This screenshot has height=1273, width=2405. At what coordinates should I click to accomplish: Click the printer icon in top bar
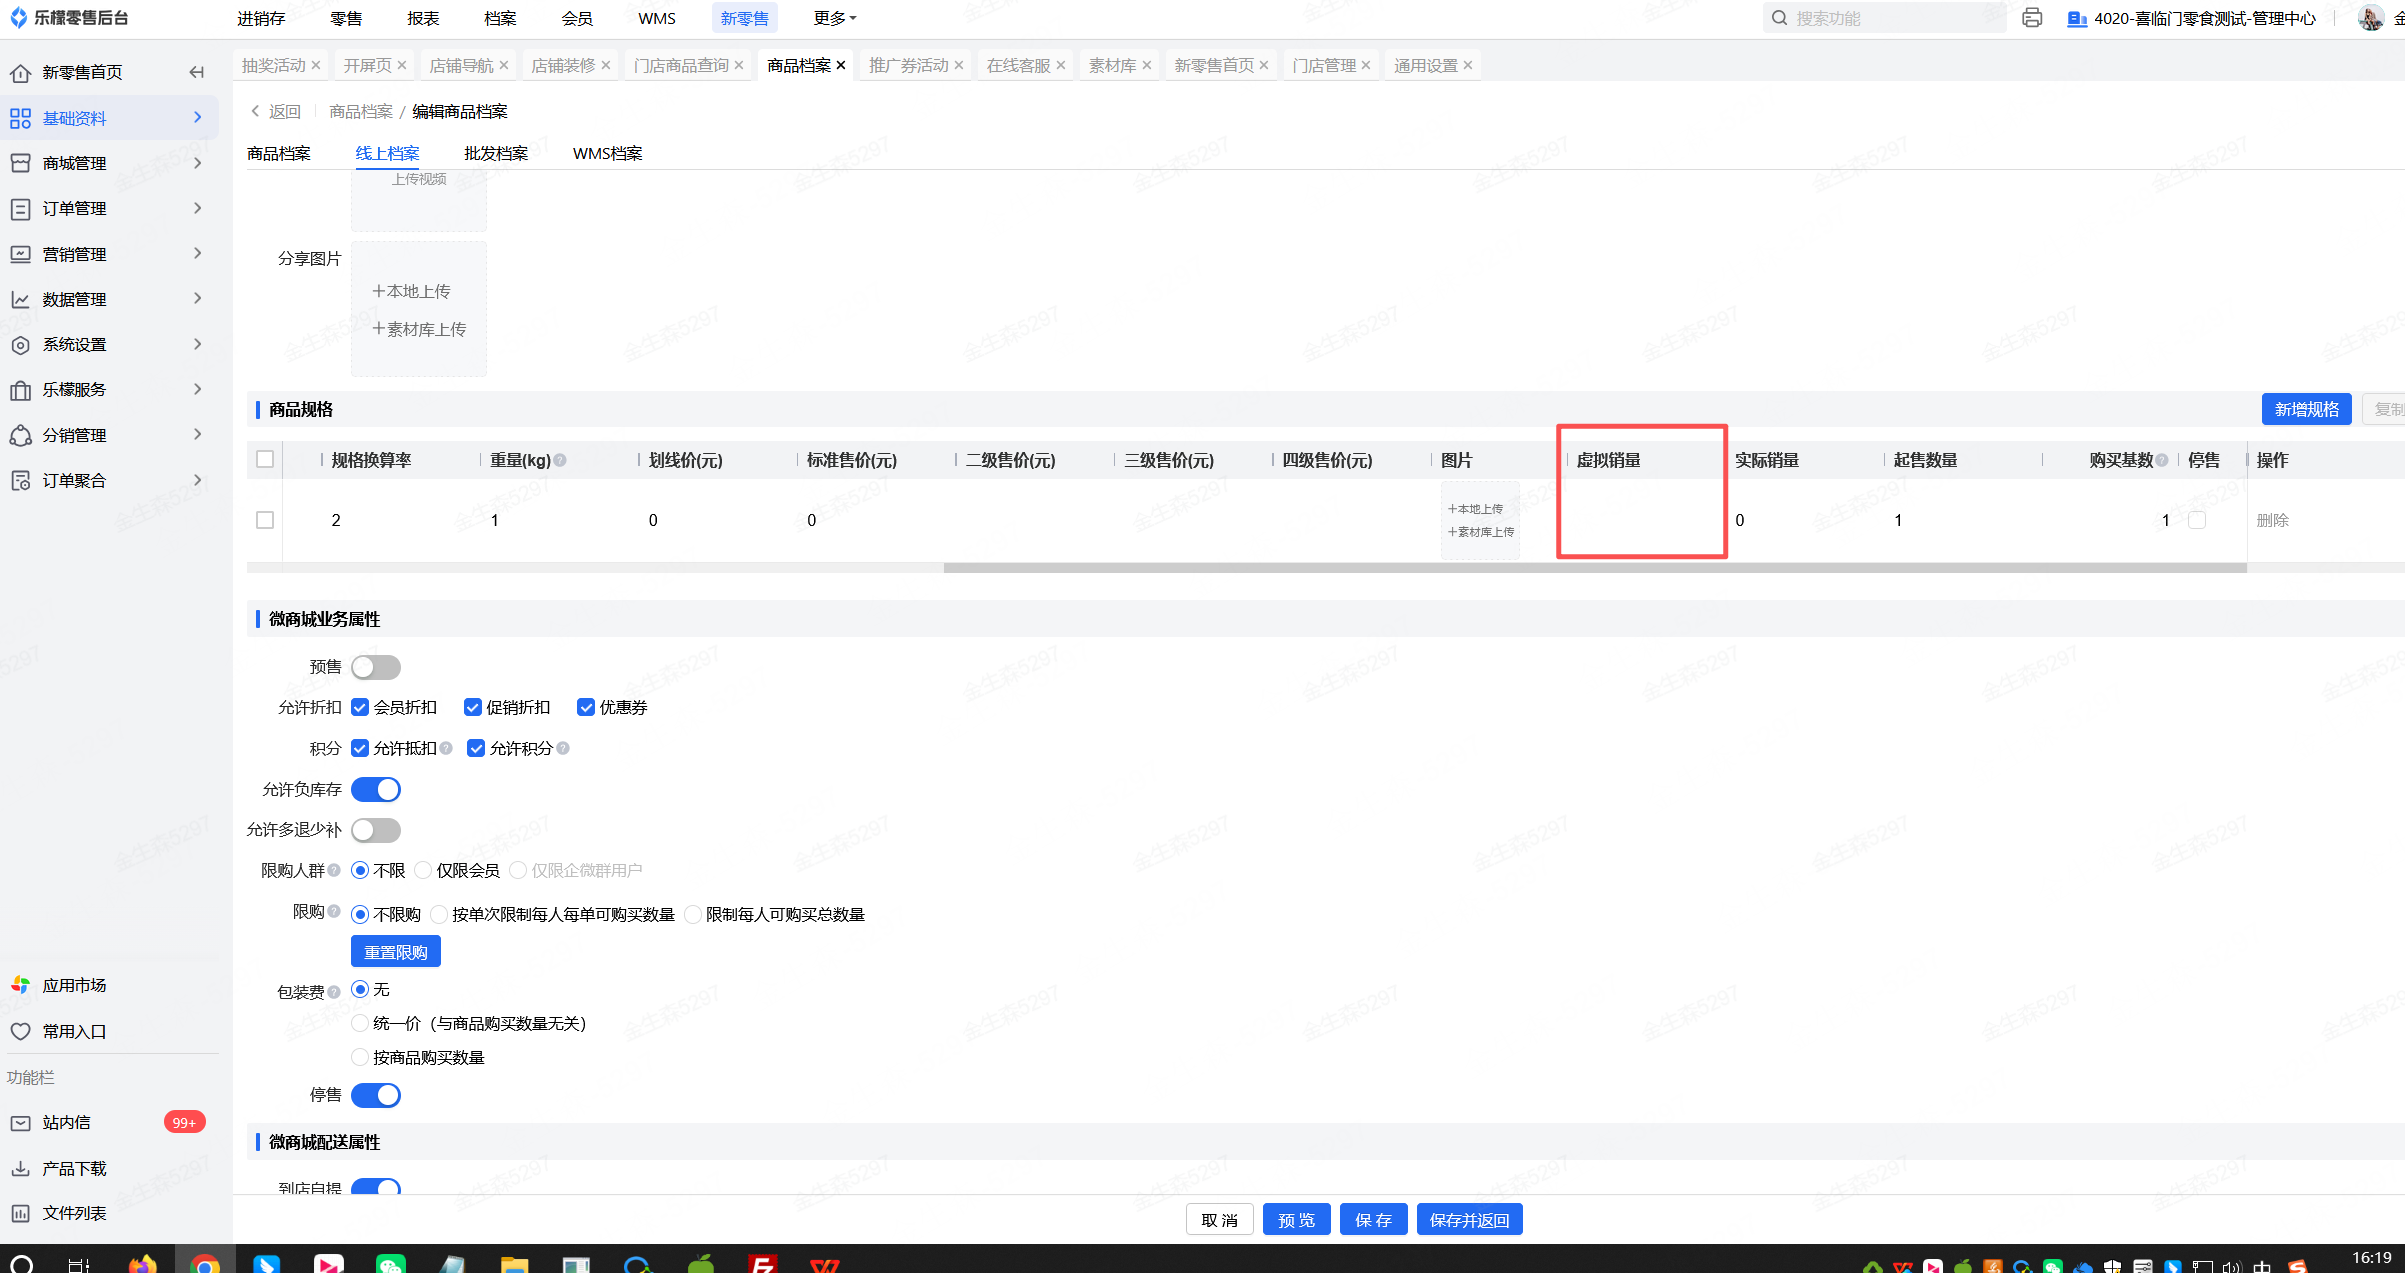click(2031, 18)
